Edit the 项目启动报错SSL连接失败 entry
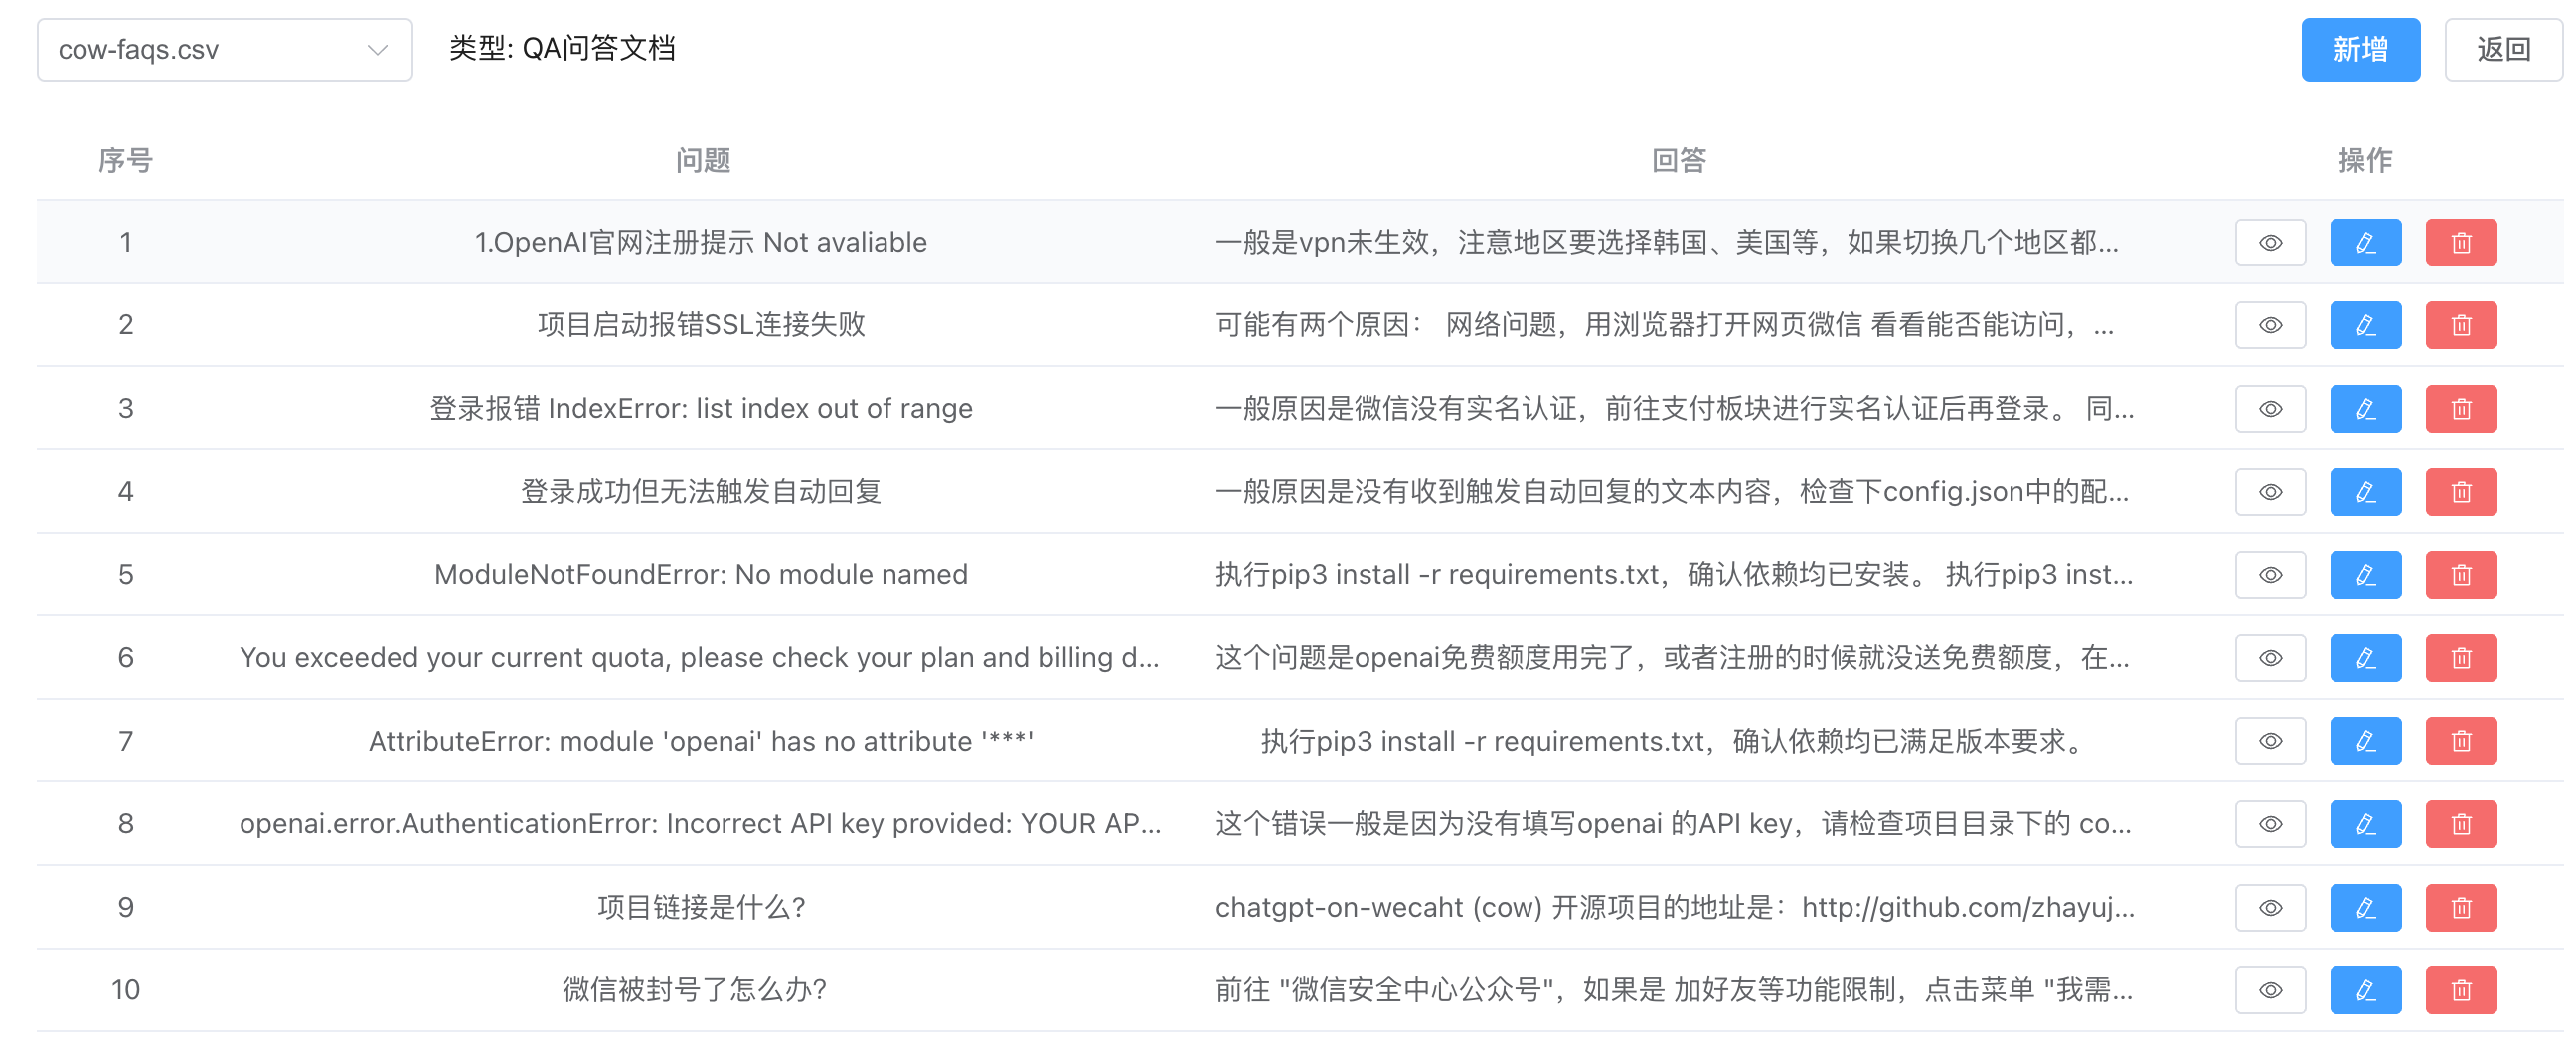Image resolution: width=2576 pixels, height=1040 pixels. click(x=2364, y=325)
